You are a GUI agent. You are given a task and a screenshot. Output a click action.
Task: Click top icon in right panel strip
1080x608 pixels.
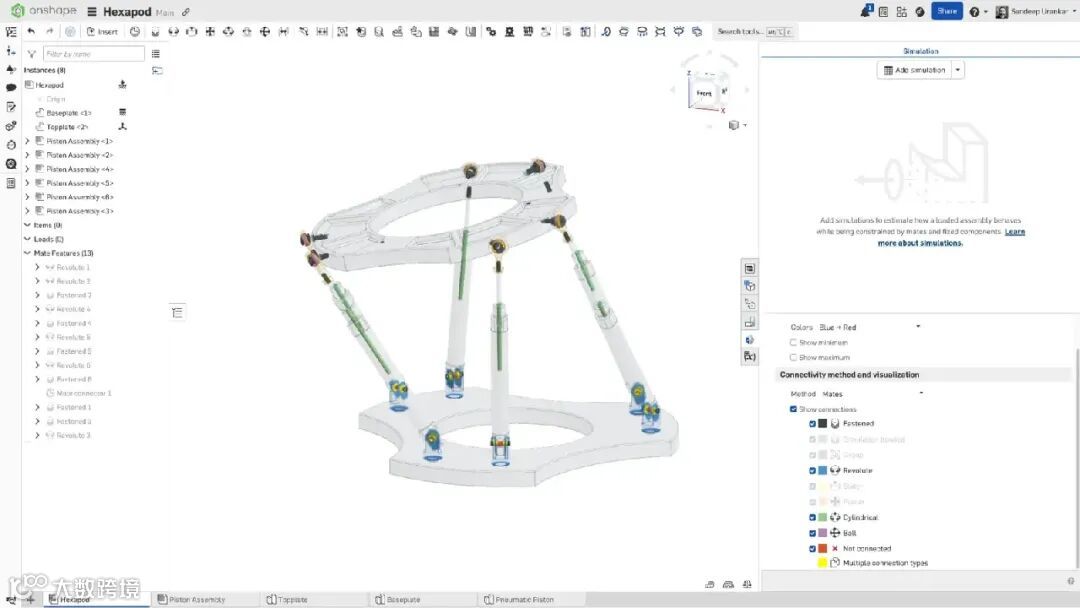pos(749,269)
